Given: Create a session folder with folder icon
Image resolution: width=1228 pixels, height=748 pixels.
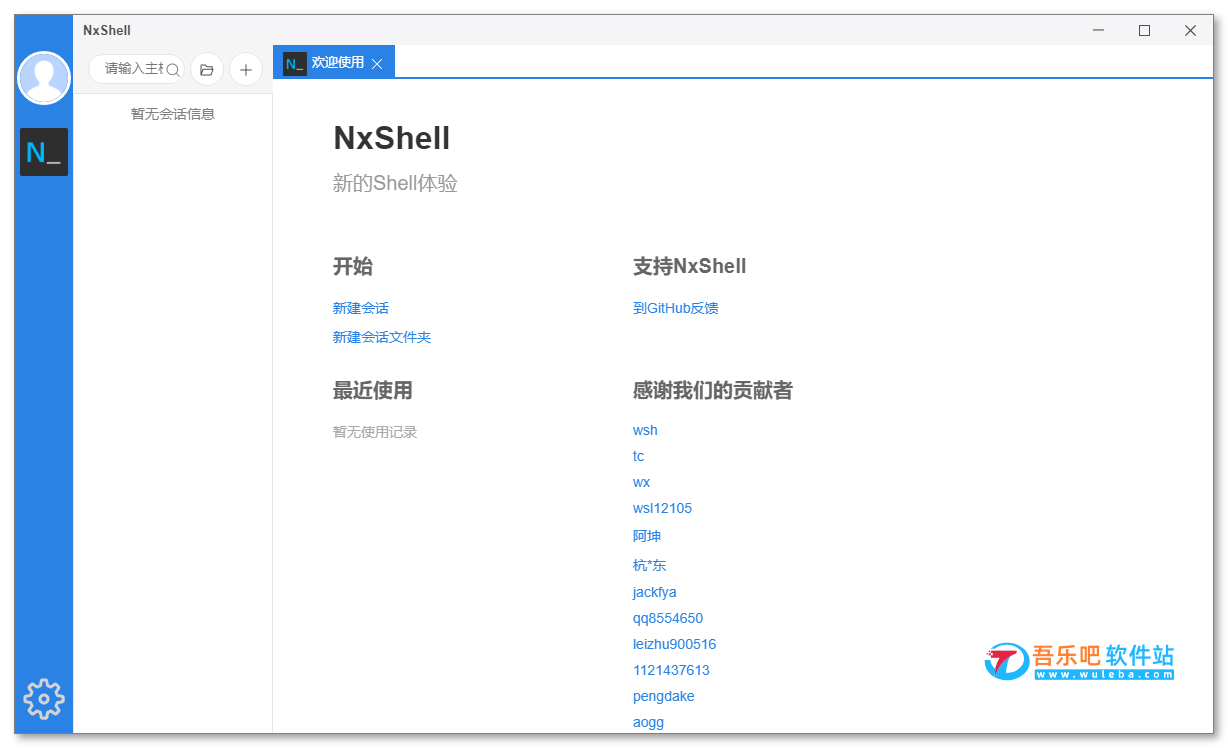Looking at the screenshot, I should [x=207, y=69].
